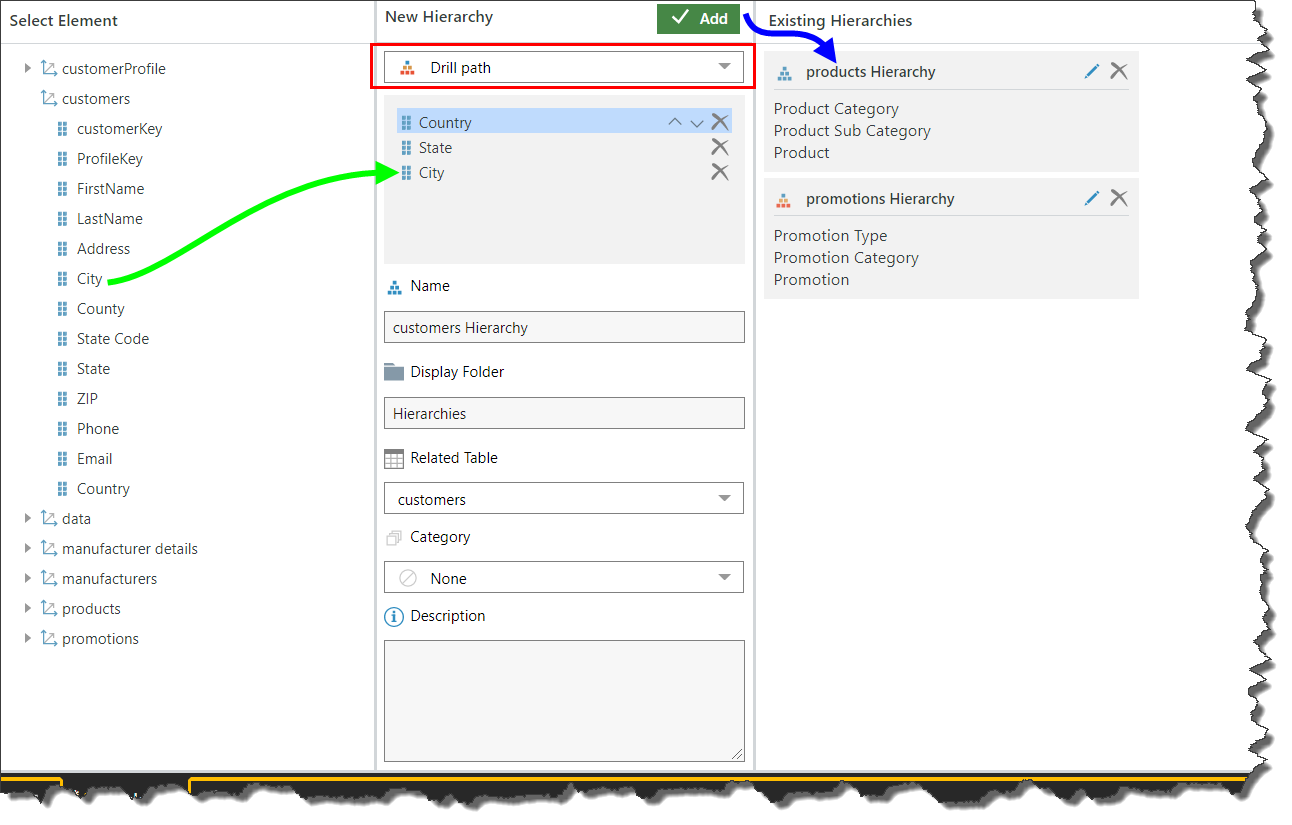Open the Drill path type dropdown
Viewport: 1292px width, 825px height.
coord(564,68)
